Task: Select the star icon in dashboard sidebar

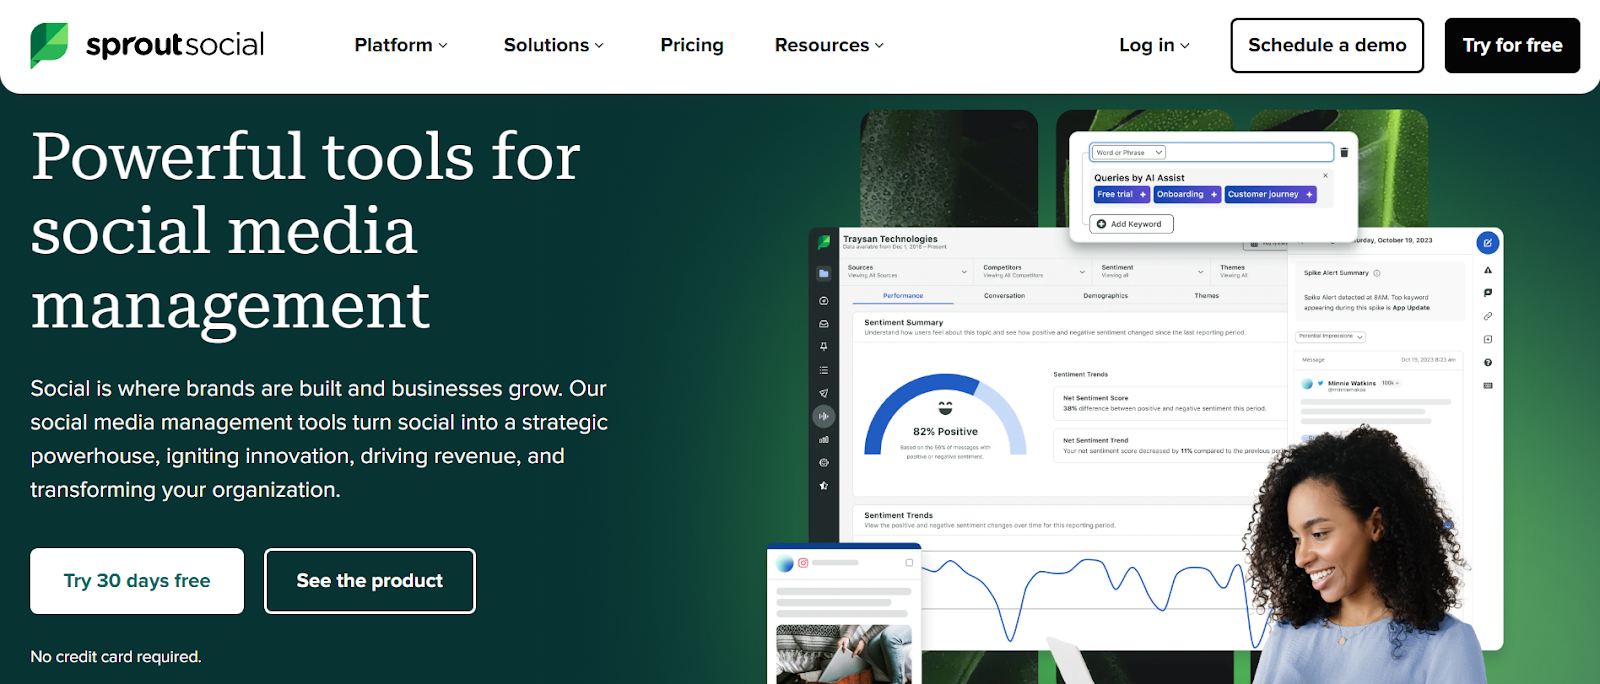Action: click(824, 485)
